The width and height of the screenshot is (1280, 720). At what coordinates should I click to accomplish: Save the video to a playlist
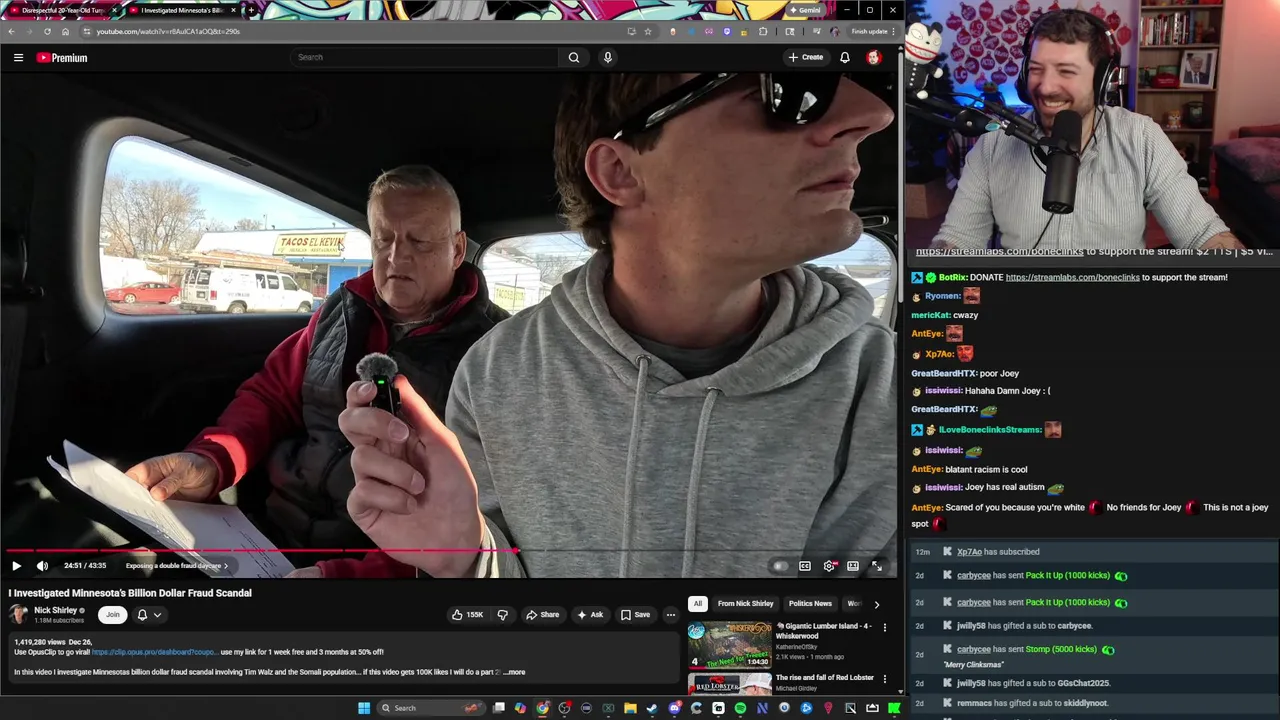636,615
